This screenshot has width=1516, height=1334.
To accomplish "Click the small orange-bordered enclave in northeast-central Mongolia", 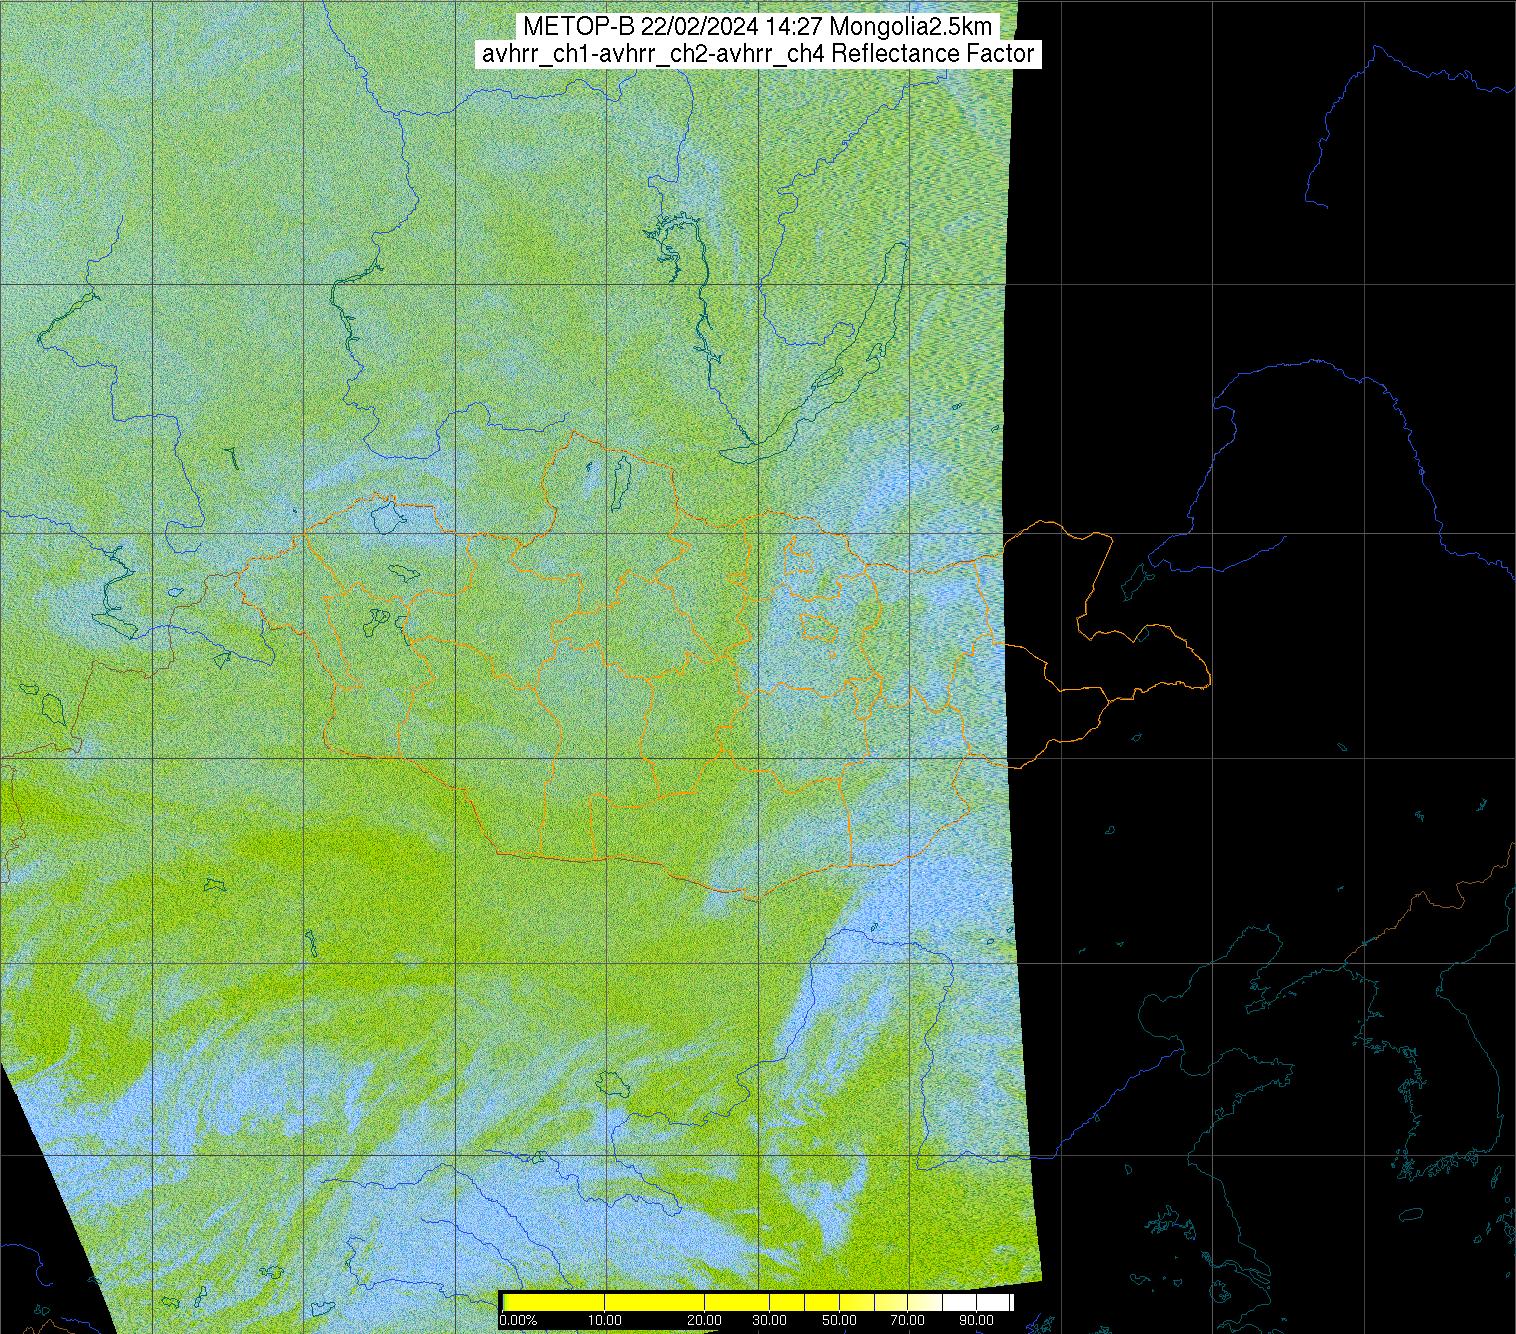I will (x=820, y=628).
